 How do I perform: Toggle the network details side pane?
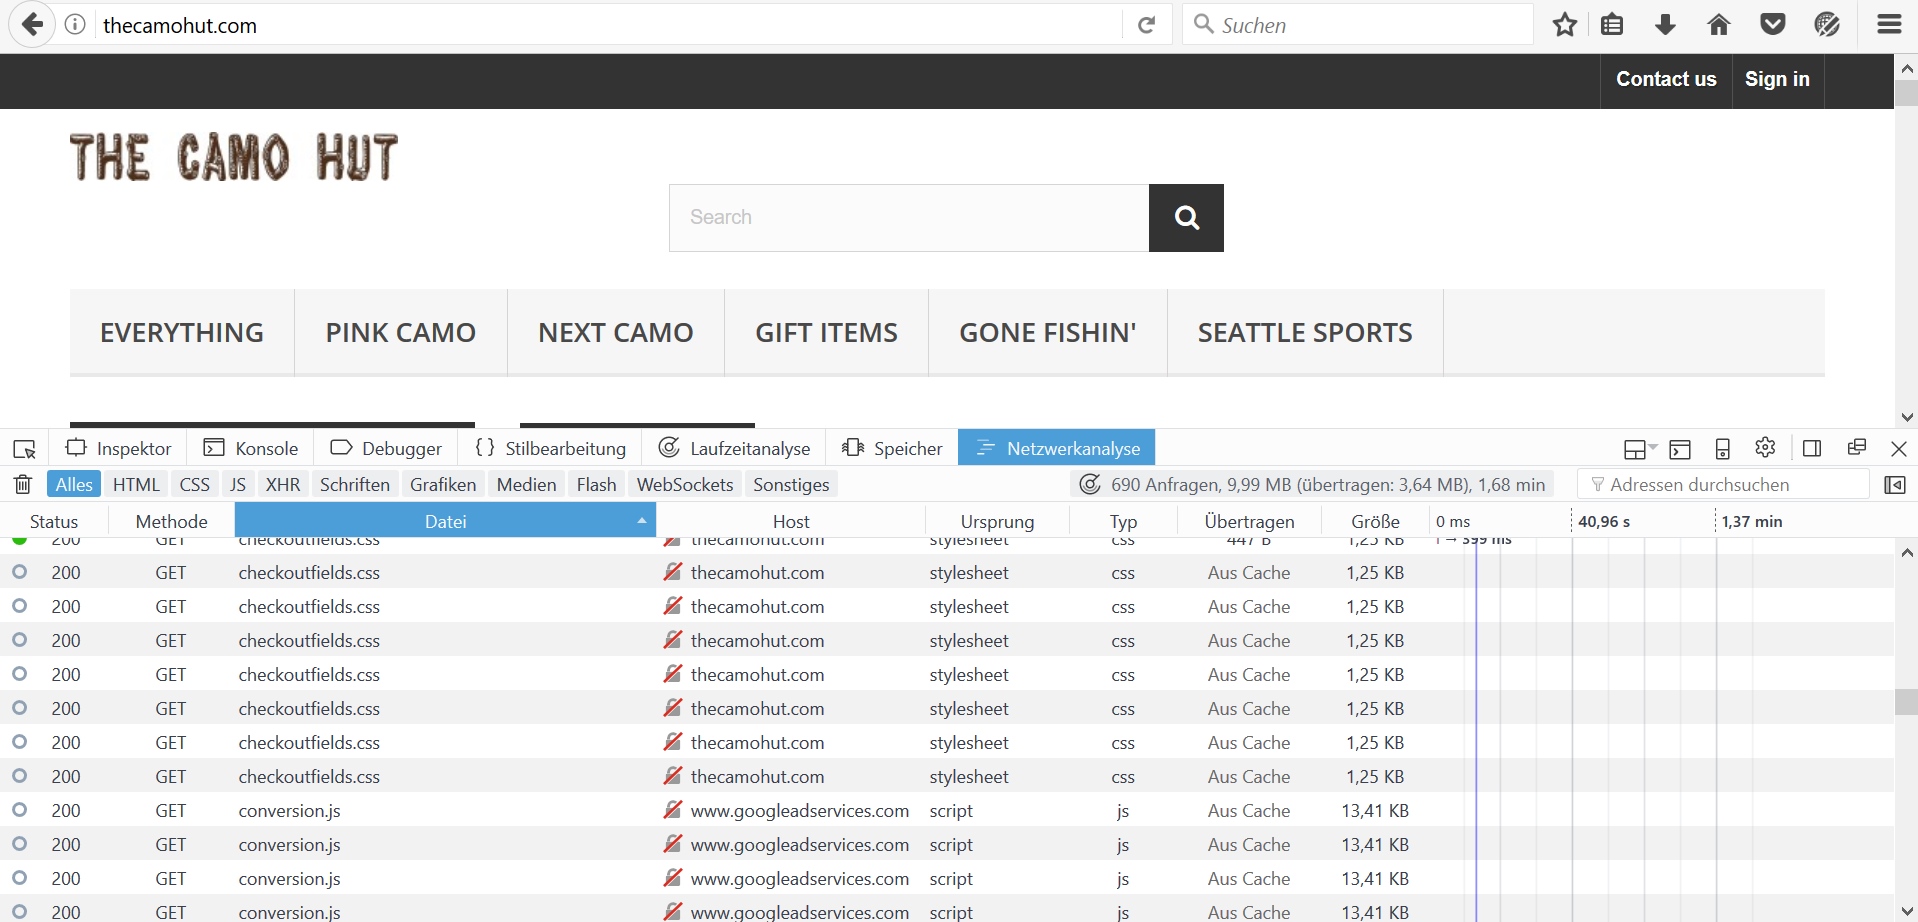(1894, 485)
